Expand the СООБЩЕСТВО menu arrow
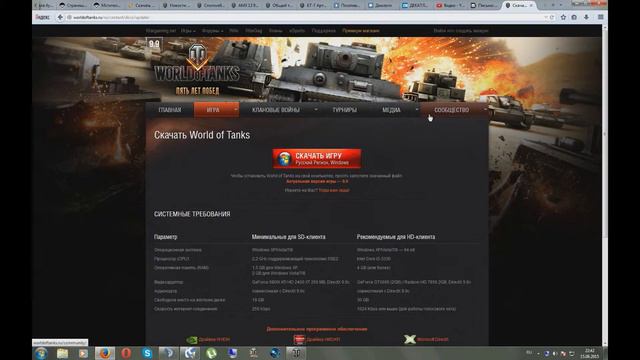This screenshot has width=640, height=360. pos(485,109)
